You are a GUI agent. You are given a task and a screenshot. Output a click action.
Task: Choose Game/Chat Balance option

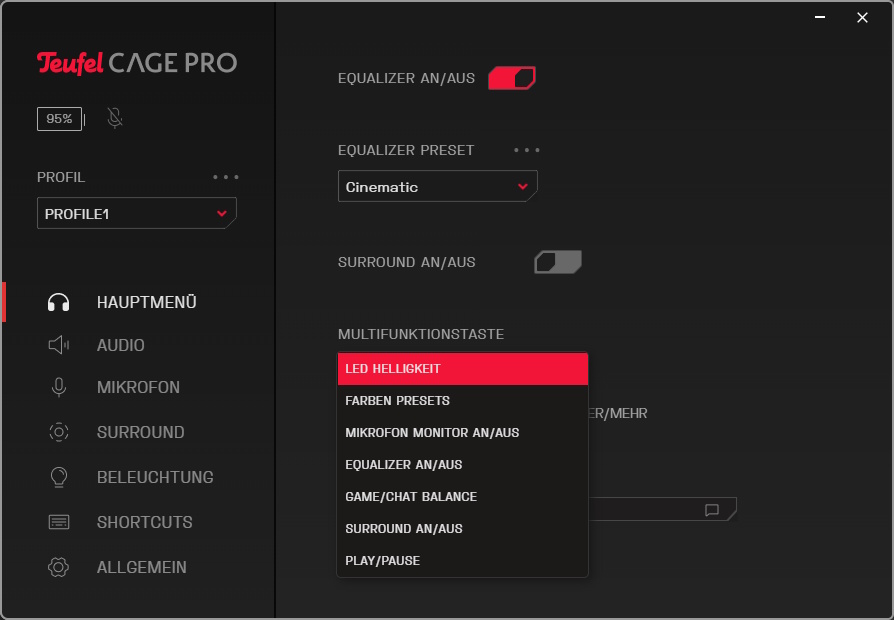pos(411,497)
